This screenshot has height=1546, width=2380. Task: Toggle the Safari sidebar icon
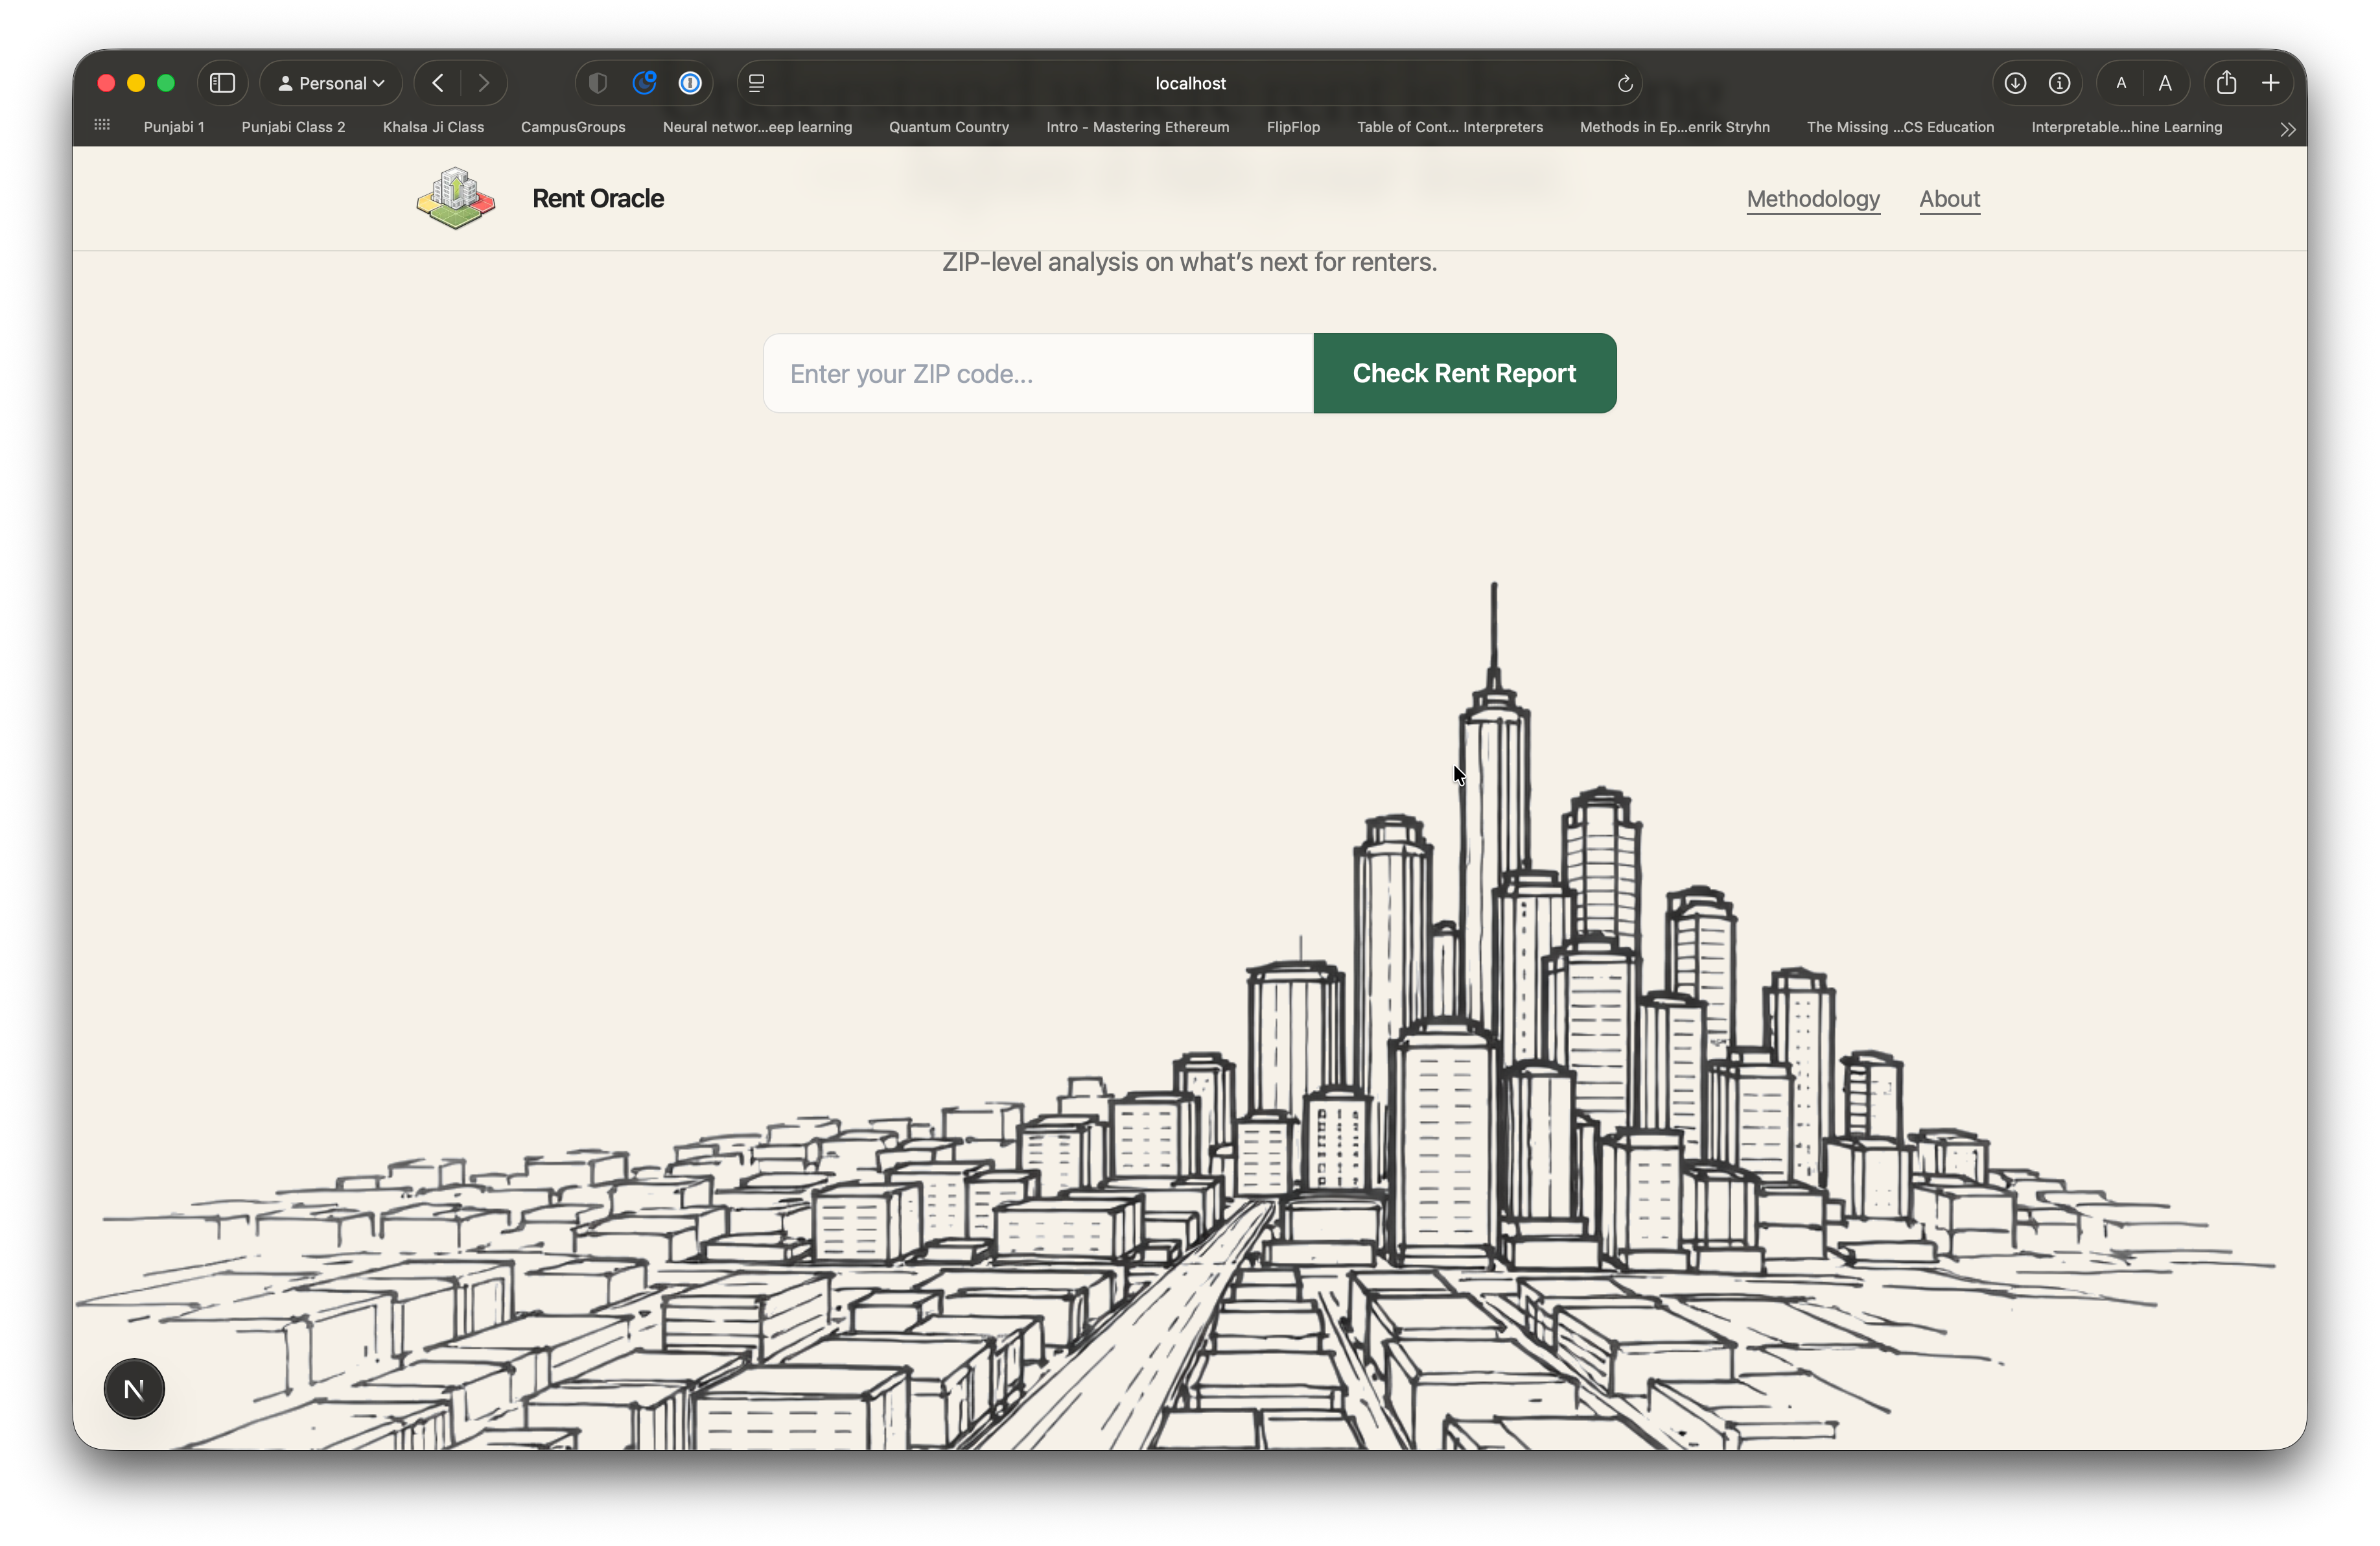(x=222, y=83)
